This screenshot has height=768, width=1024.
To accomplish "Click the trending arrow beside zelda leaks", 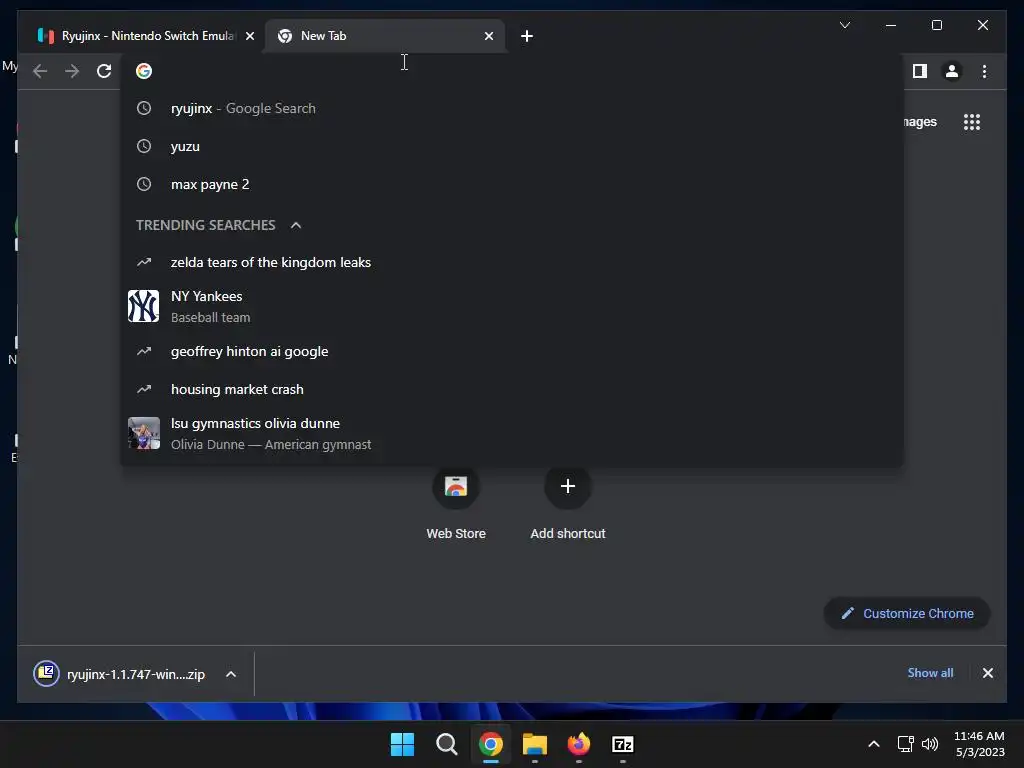I will pyautogui.click(x=144, y=263).
